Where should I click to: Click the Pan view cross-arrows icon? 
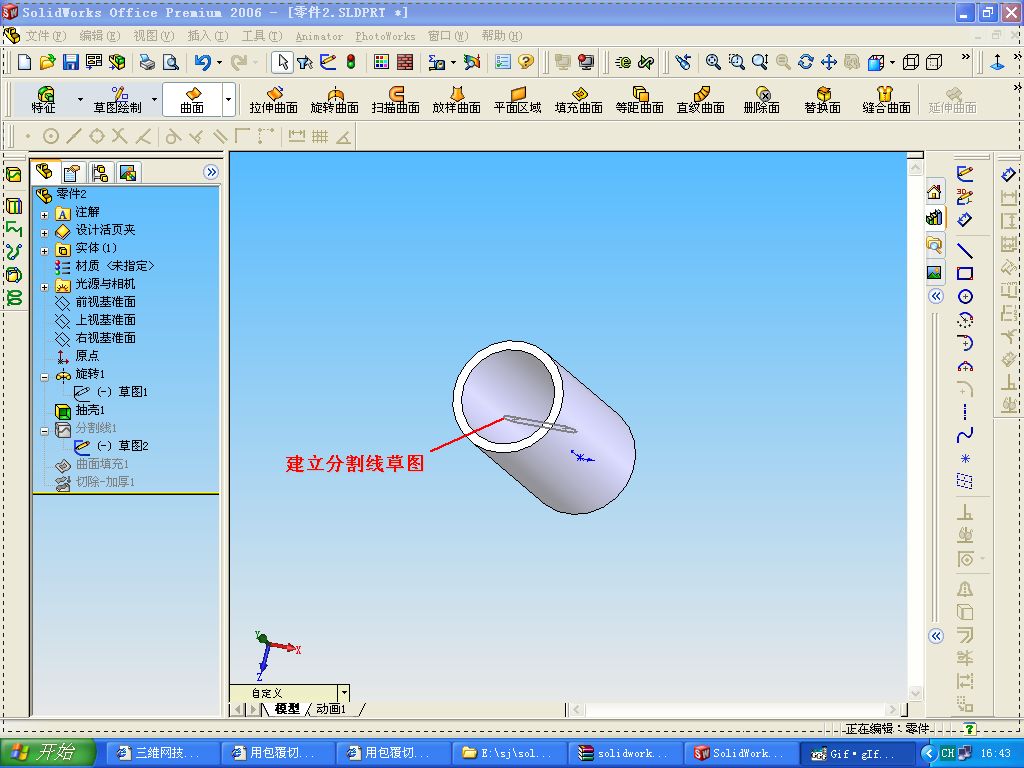coord(829,62)
